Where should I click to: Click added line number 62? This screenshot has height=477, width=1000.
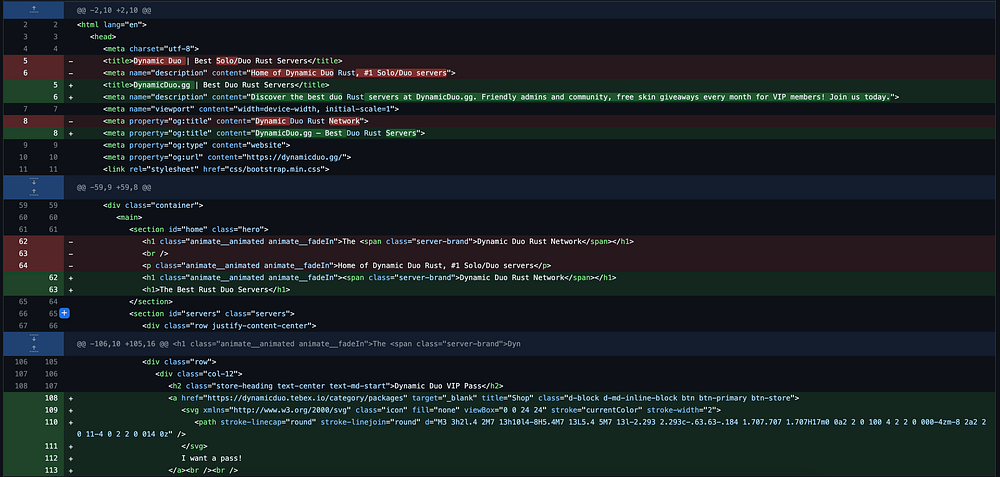pyautogui.click(x=54, y=278)
